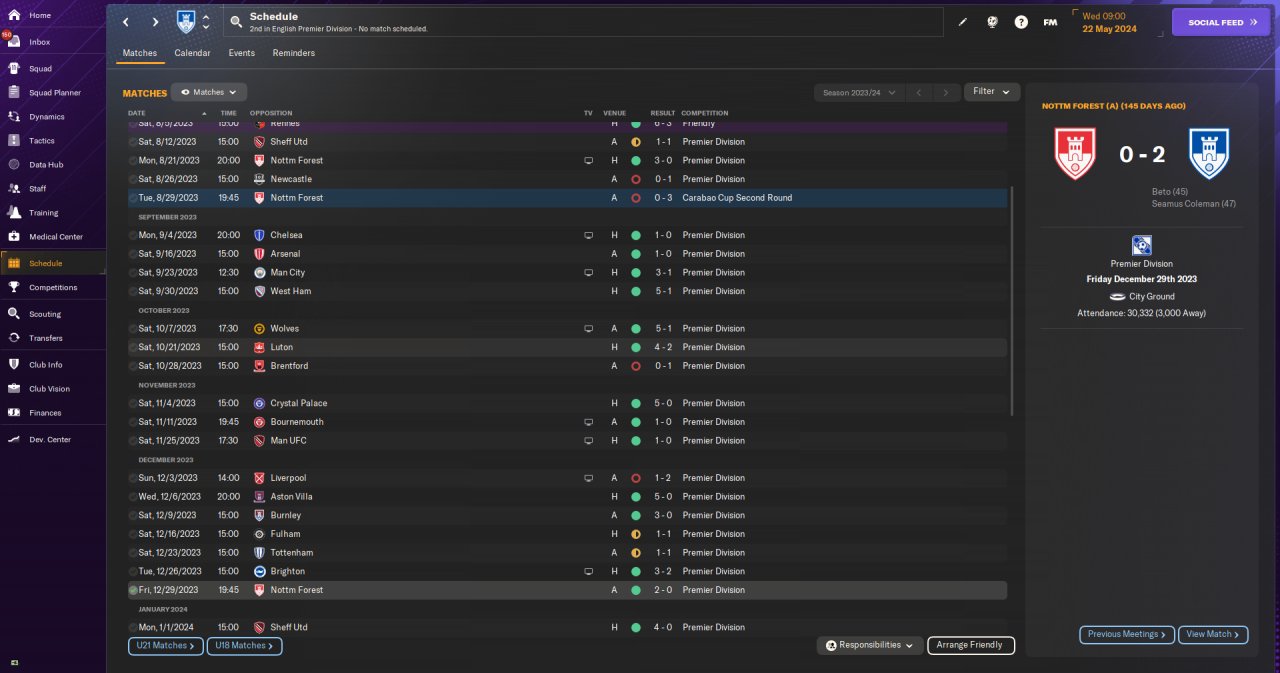Open the Responsibilities dropdown

click(x=869, y=645)
